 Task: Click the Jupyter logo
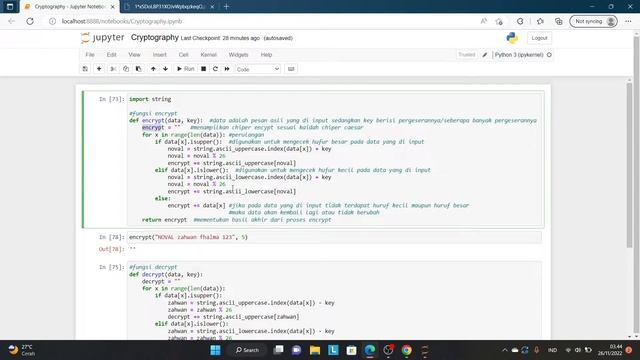tap(102, 38)
